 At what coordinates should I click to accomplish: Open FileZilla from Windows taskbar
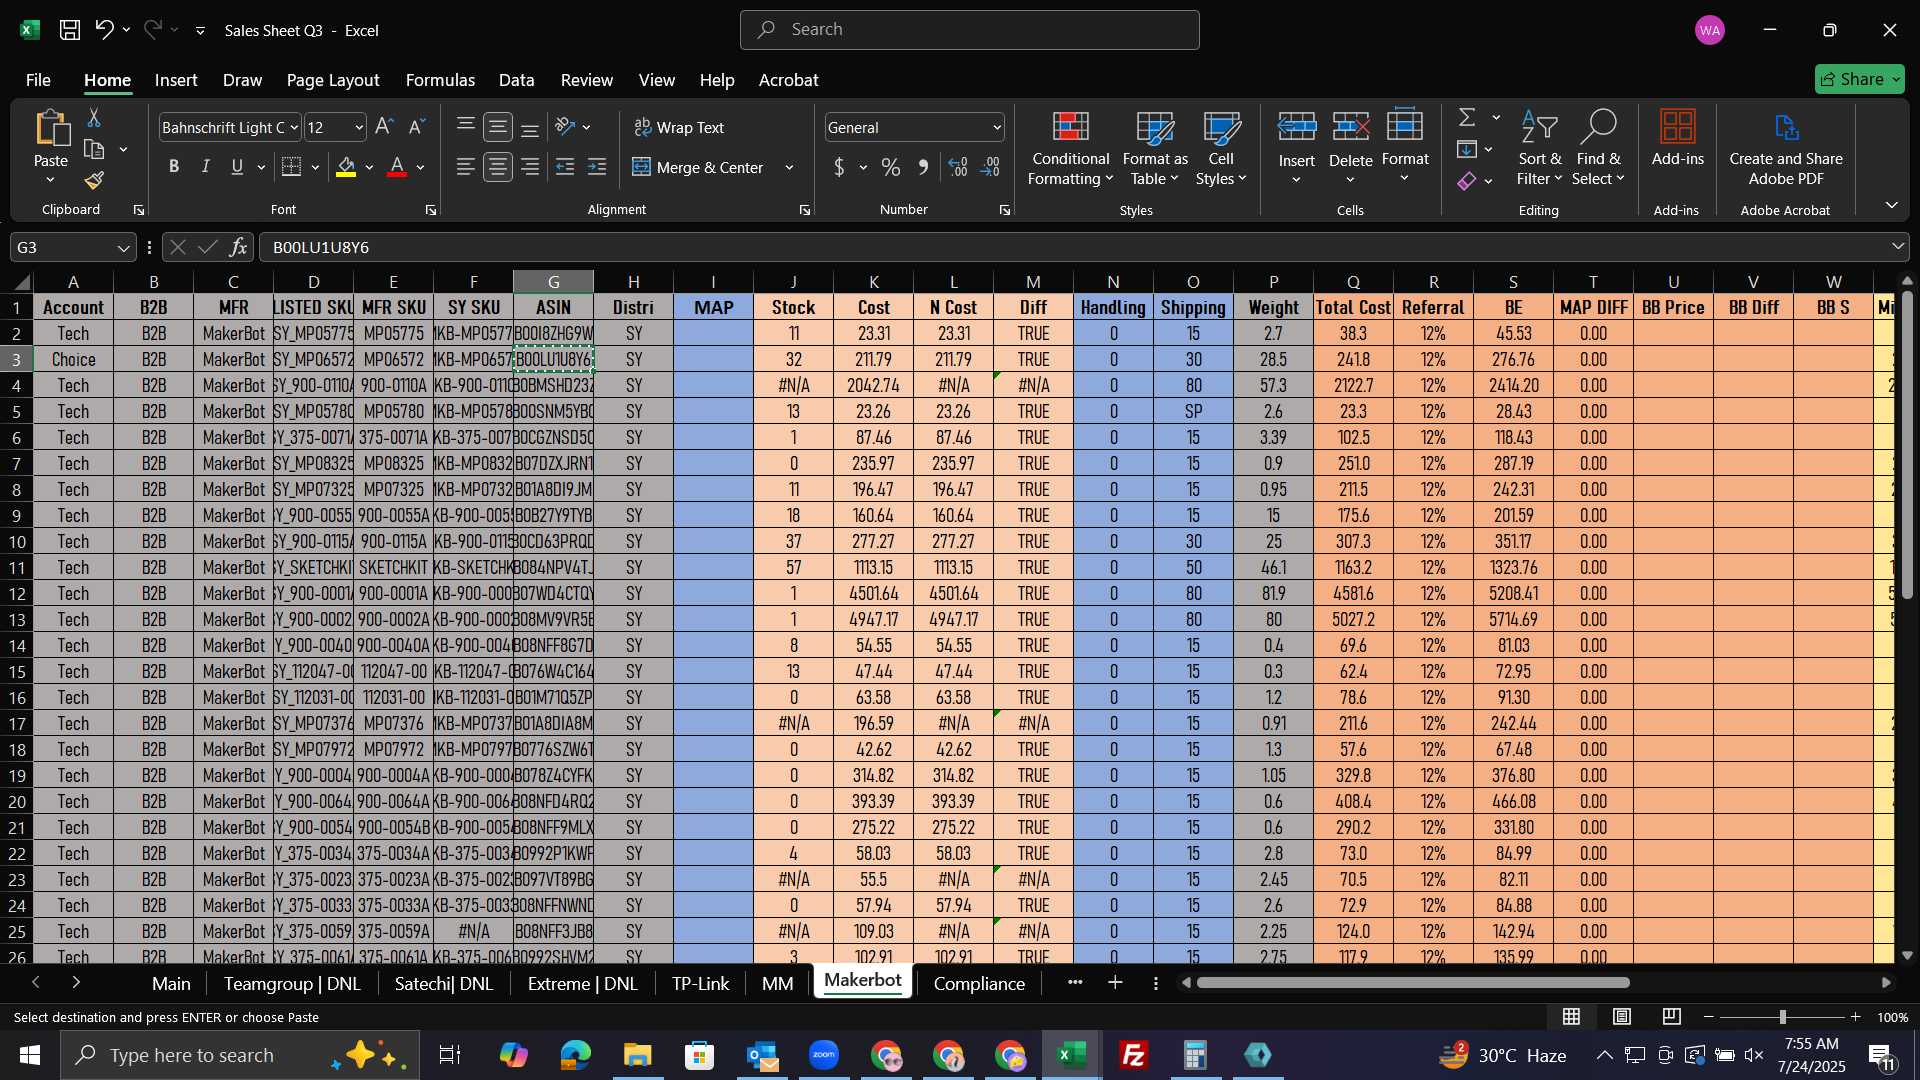tap(1133, 1055)
